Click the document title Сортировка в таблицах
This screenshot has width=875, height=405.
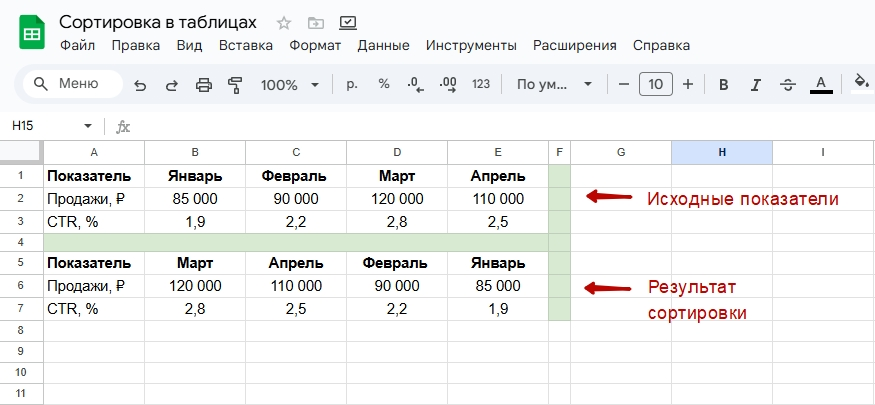point(158,22)
